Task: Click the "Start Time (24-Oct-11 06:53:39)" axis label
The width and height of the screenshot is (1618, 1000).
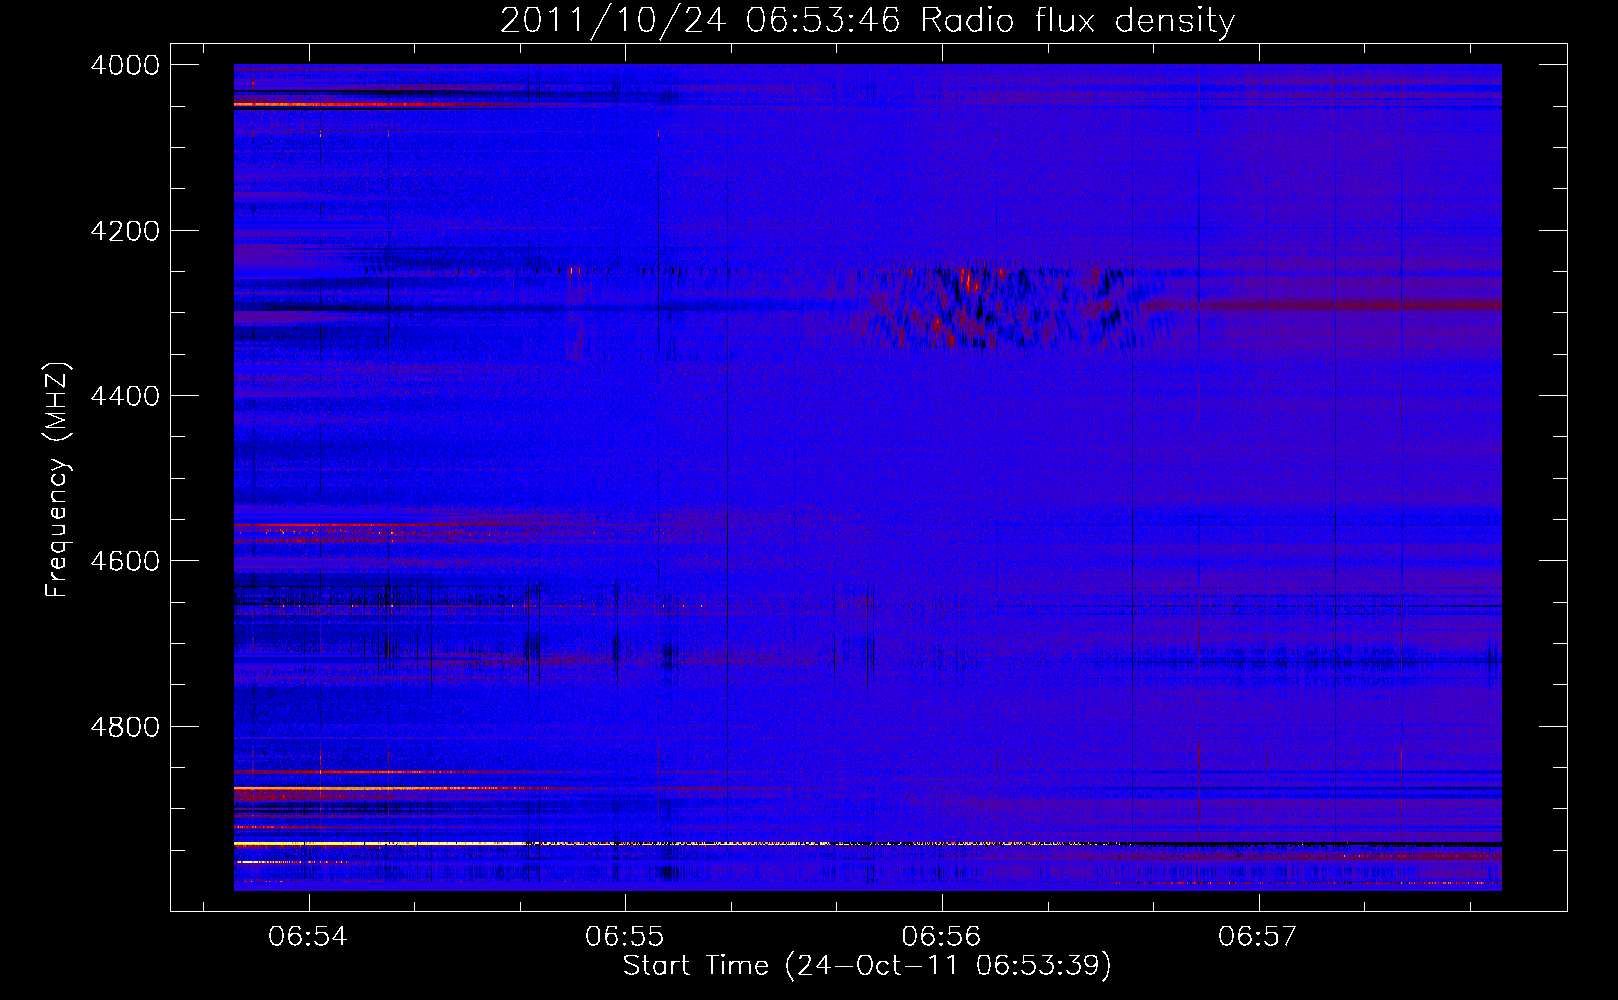Action: pos(867,966)
